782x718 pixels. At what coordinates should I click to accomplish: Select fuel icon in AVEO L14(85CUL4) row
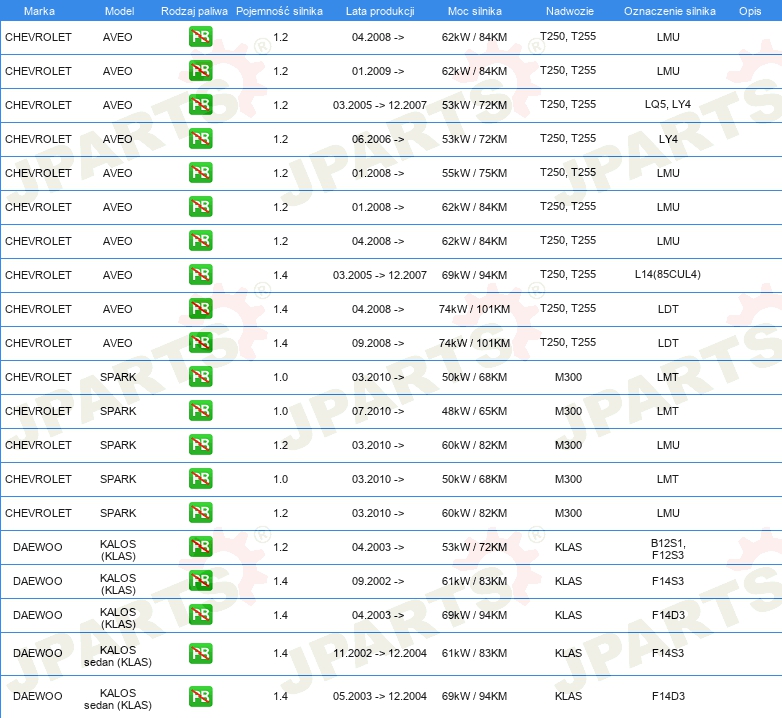tap(200, 275)
